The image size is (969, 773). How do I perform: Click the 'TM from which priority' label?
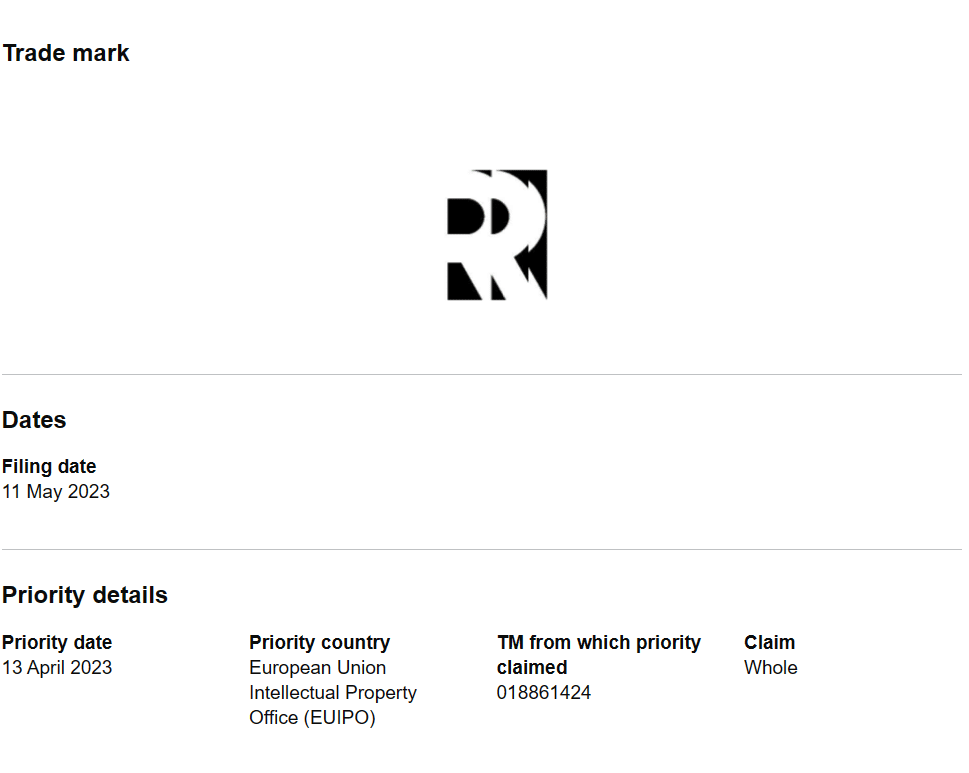coord(598,643)
